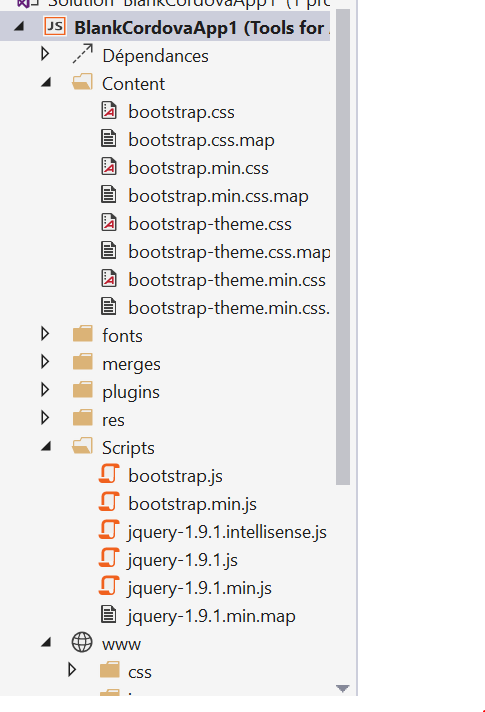485x712 pixels.
Task: Collapse the BlankCordovaApp1 project node
Action: (19, 27)
